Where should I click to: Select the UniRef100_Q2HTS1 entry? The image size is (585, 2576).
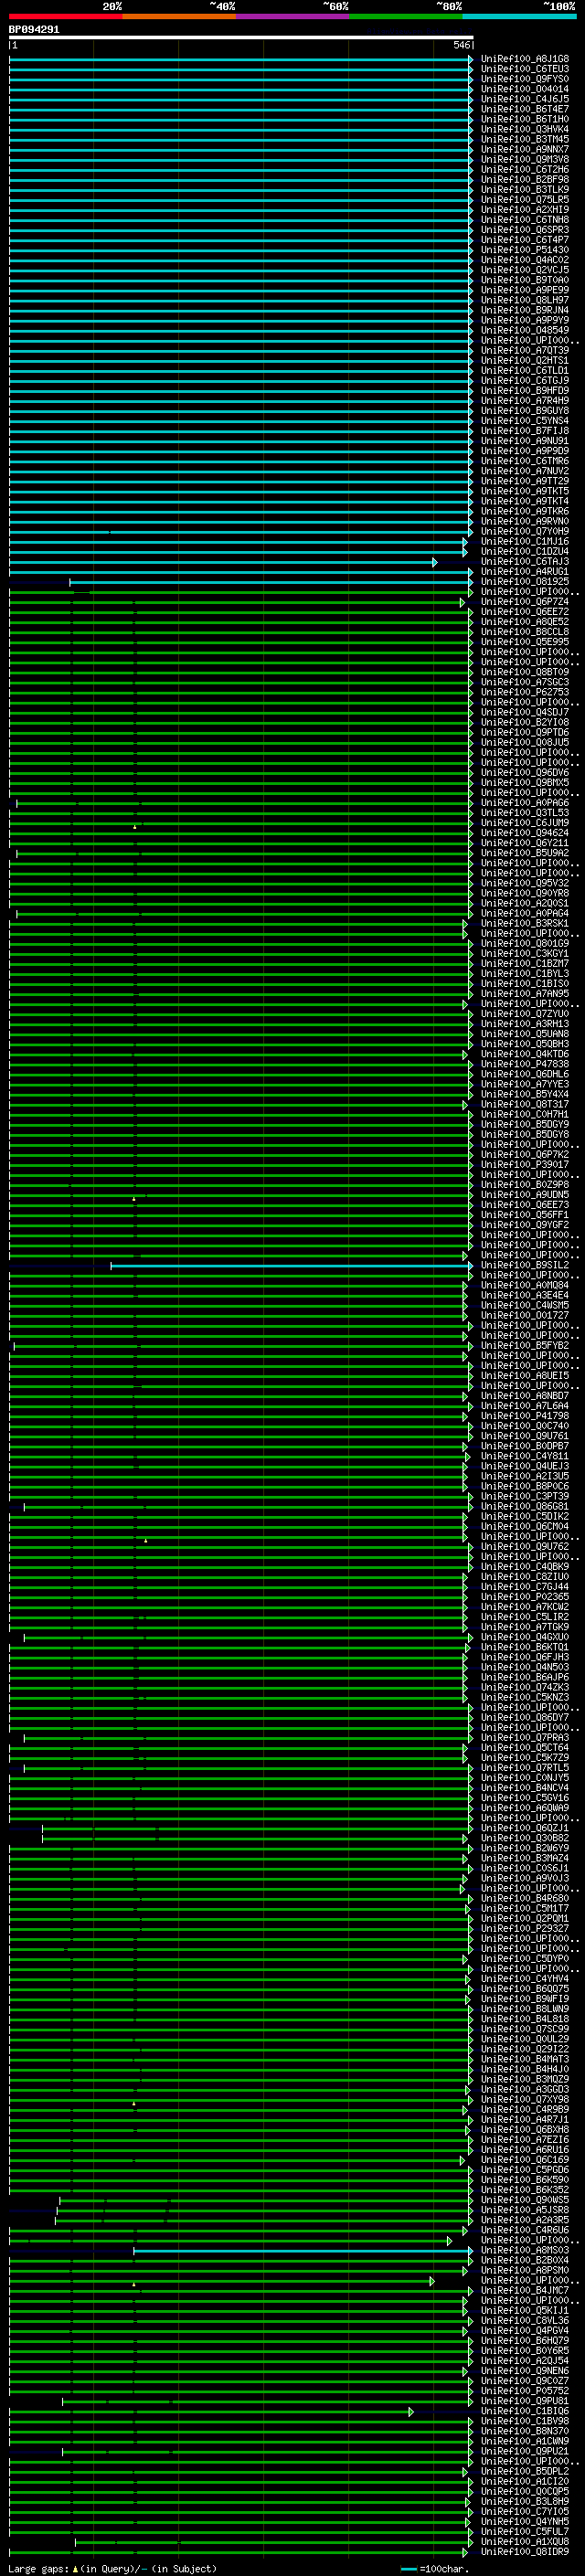(x=525, y=361)
